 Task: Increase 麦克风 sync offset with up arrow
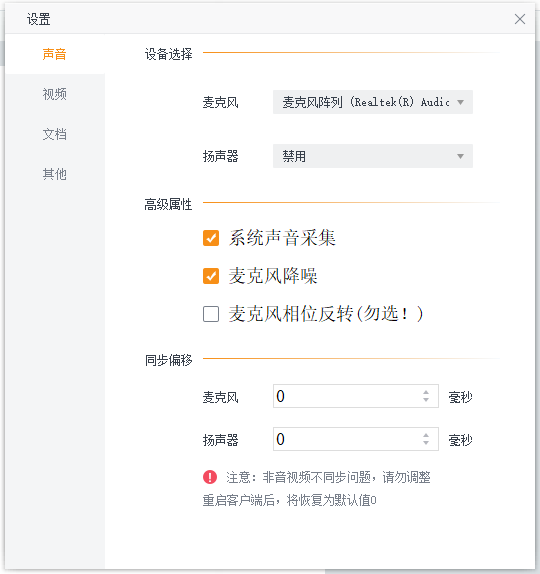(x=426, y=392)
